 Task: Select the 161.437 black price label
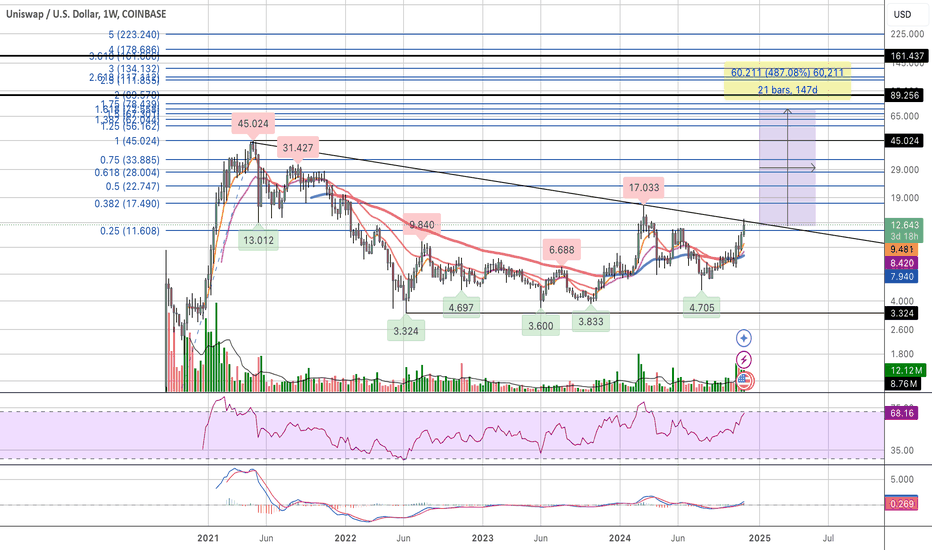pyautogui.click(x=907, y=56)
